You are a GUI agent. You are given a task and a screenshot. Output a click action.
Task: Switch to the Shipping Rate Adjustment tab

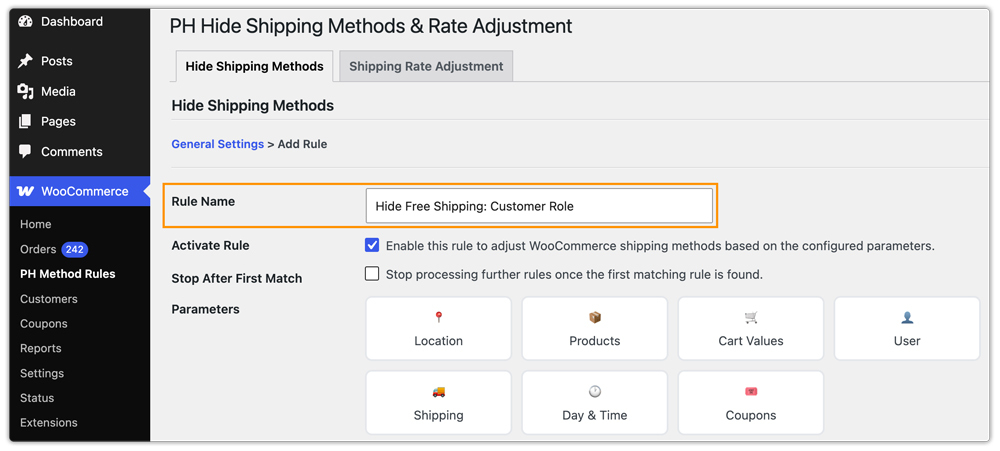click(426, 66)
